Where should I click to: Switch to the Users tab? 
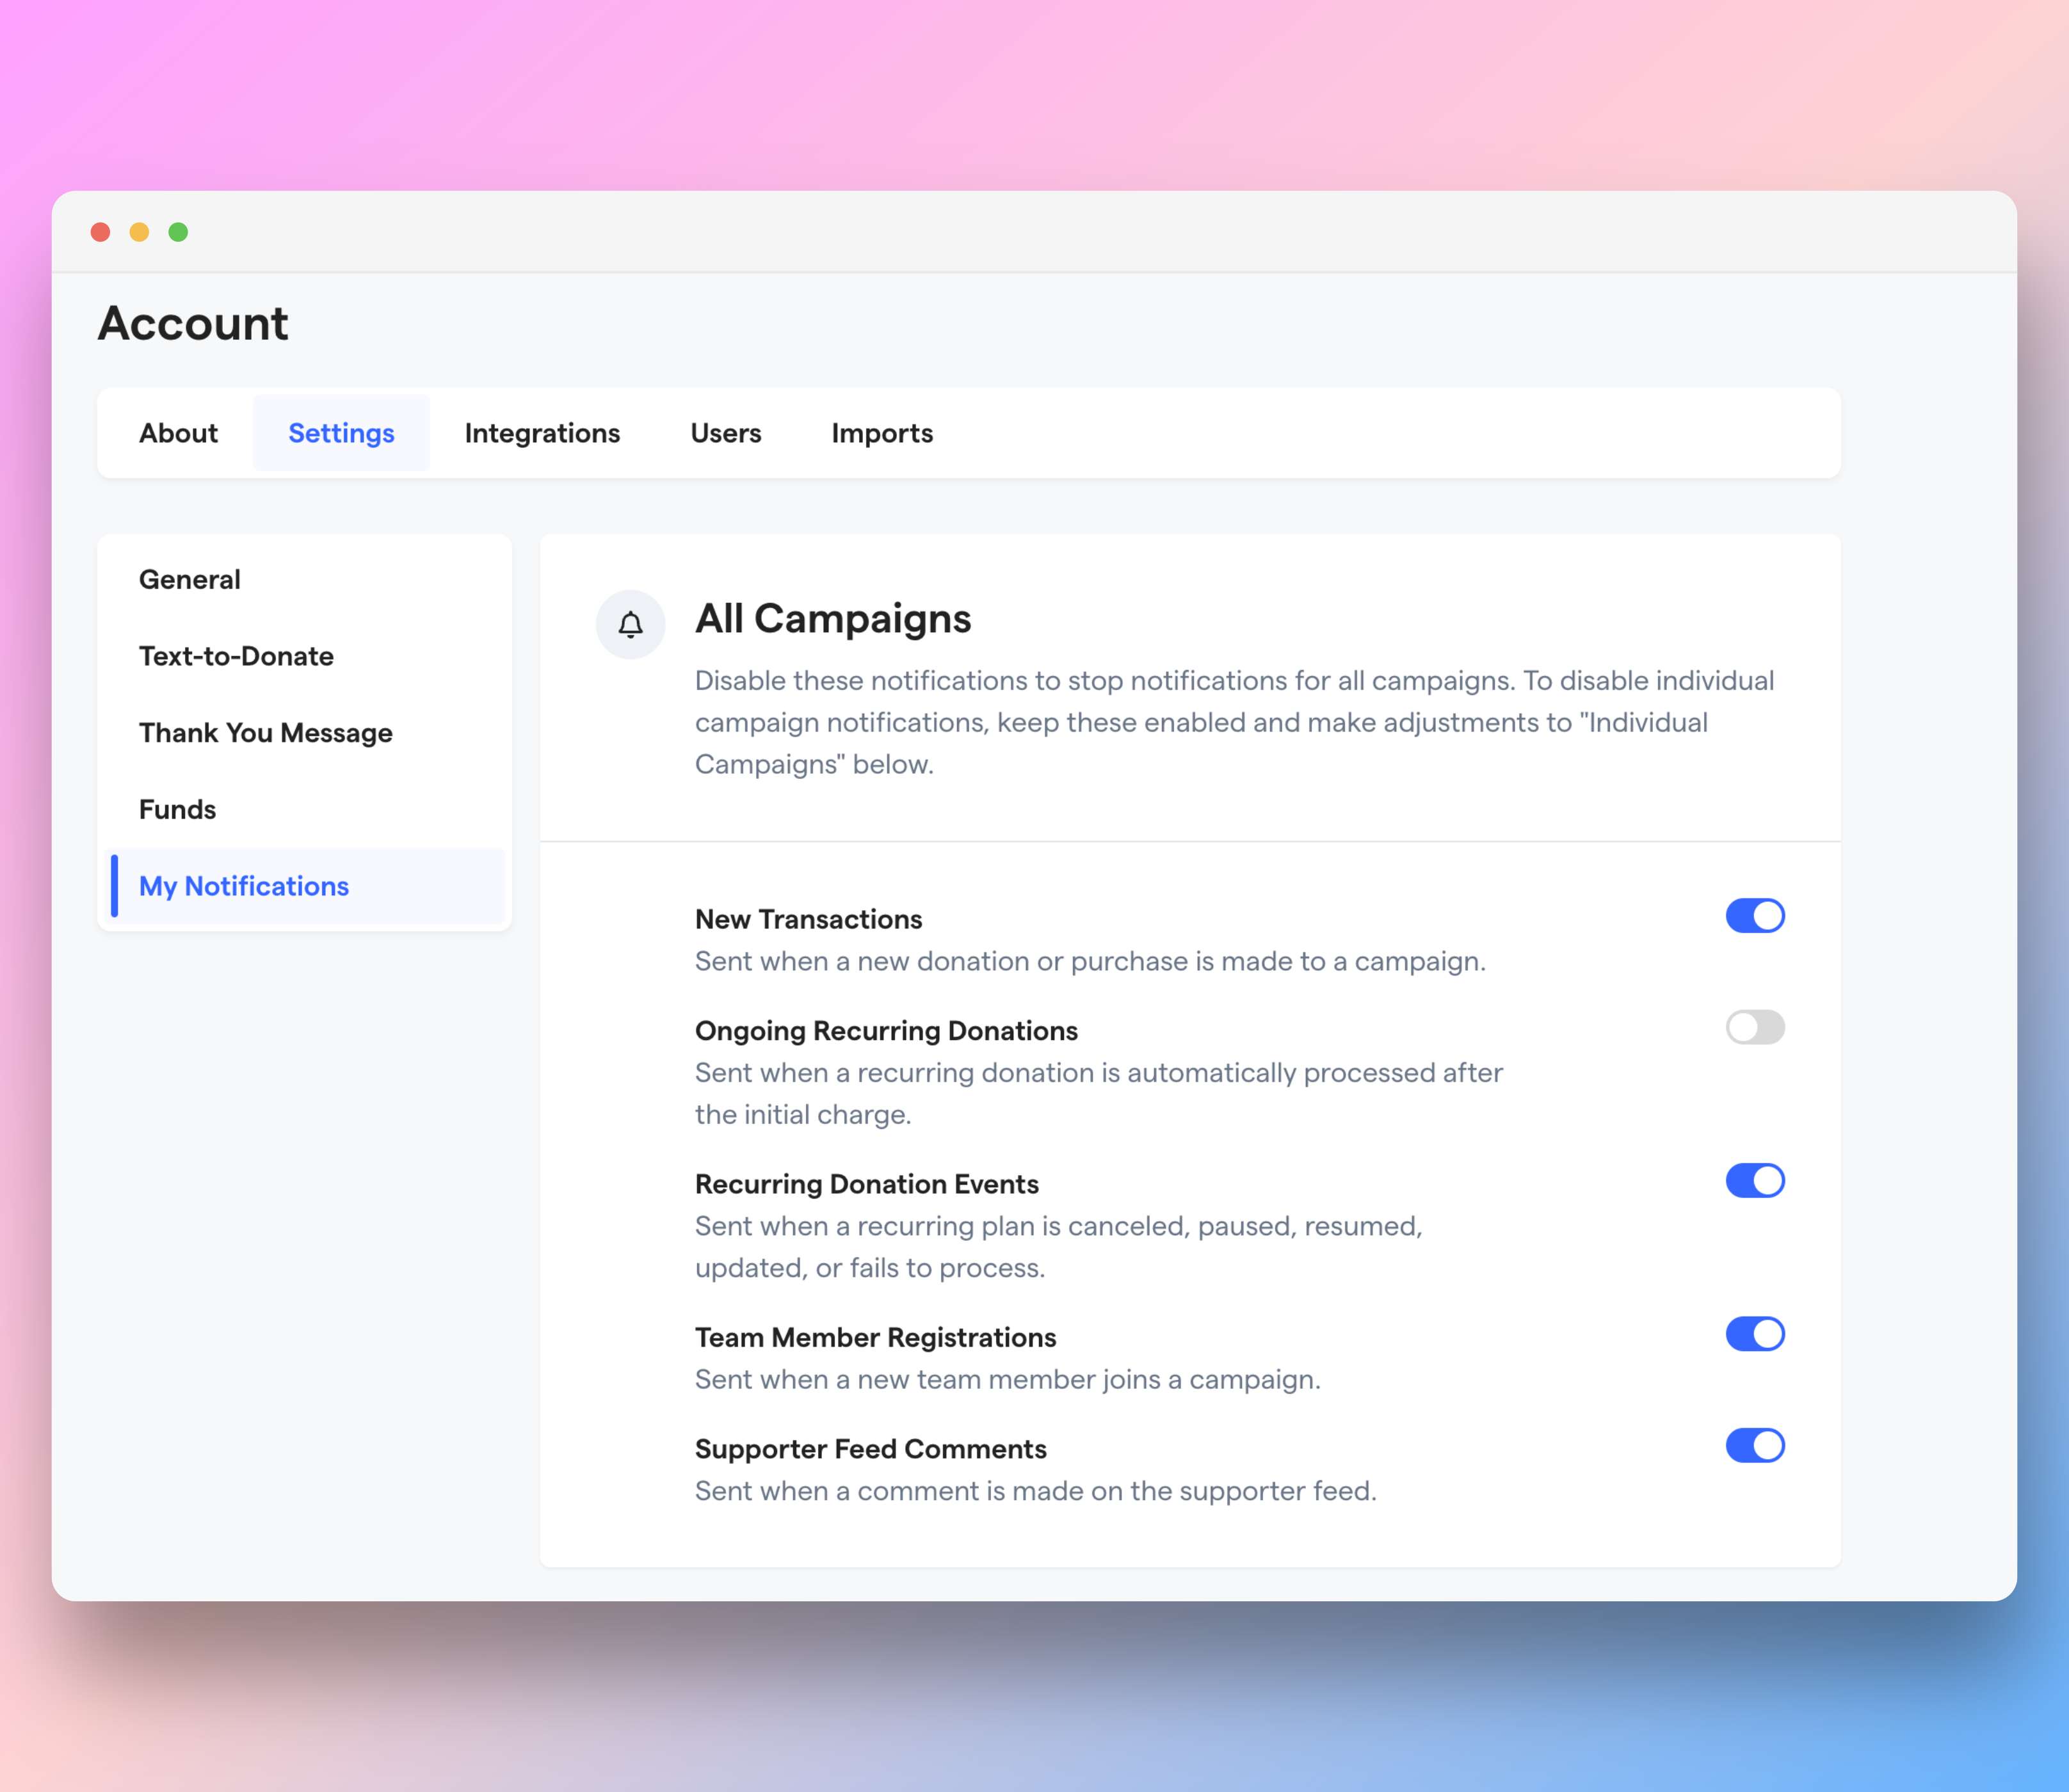[726, 433]
